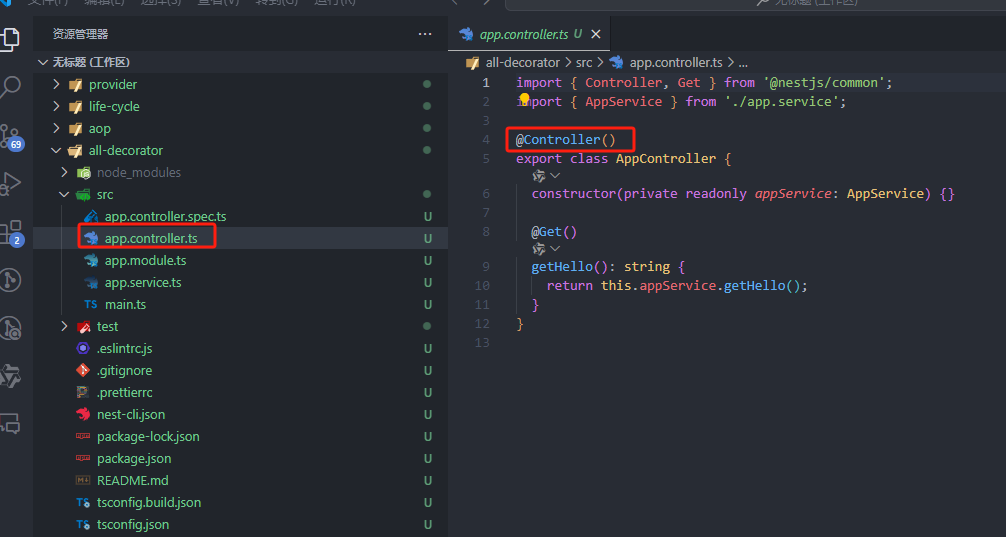
Task: Click the markdown icon beside README.md
Action: pos(83,481)
